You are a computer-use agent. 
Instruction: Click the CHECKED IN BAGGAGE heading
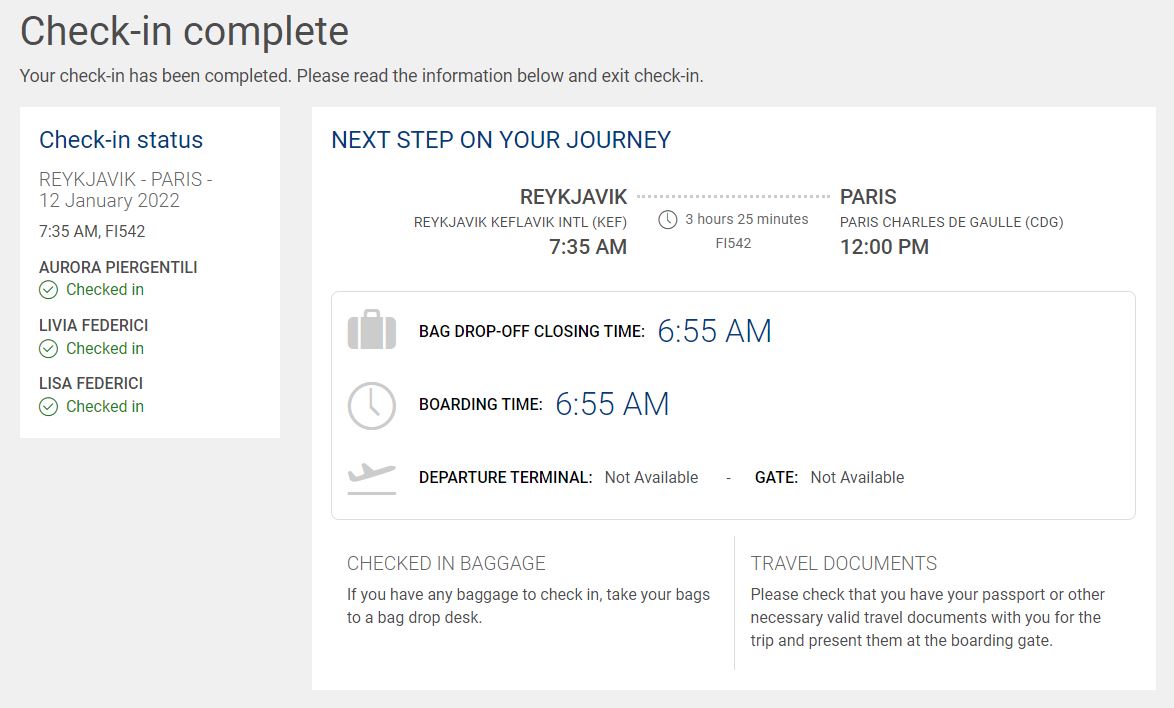[x=446, y=564]
